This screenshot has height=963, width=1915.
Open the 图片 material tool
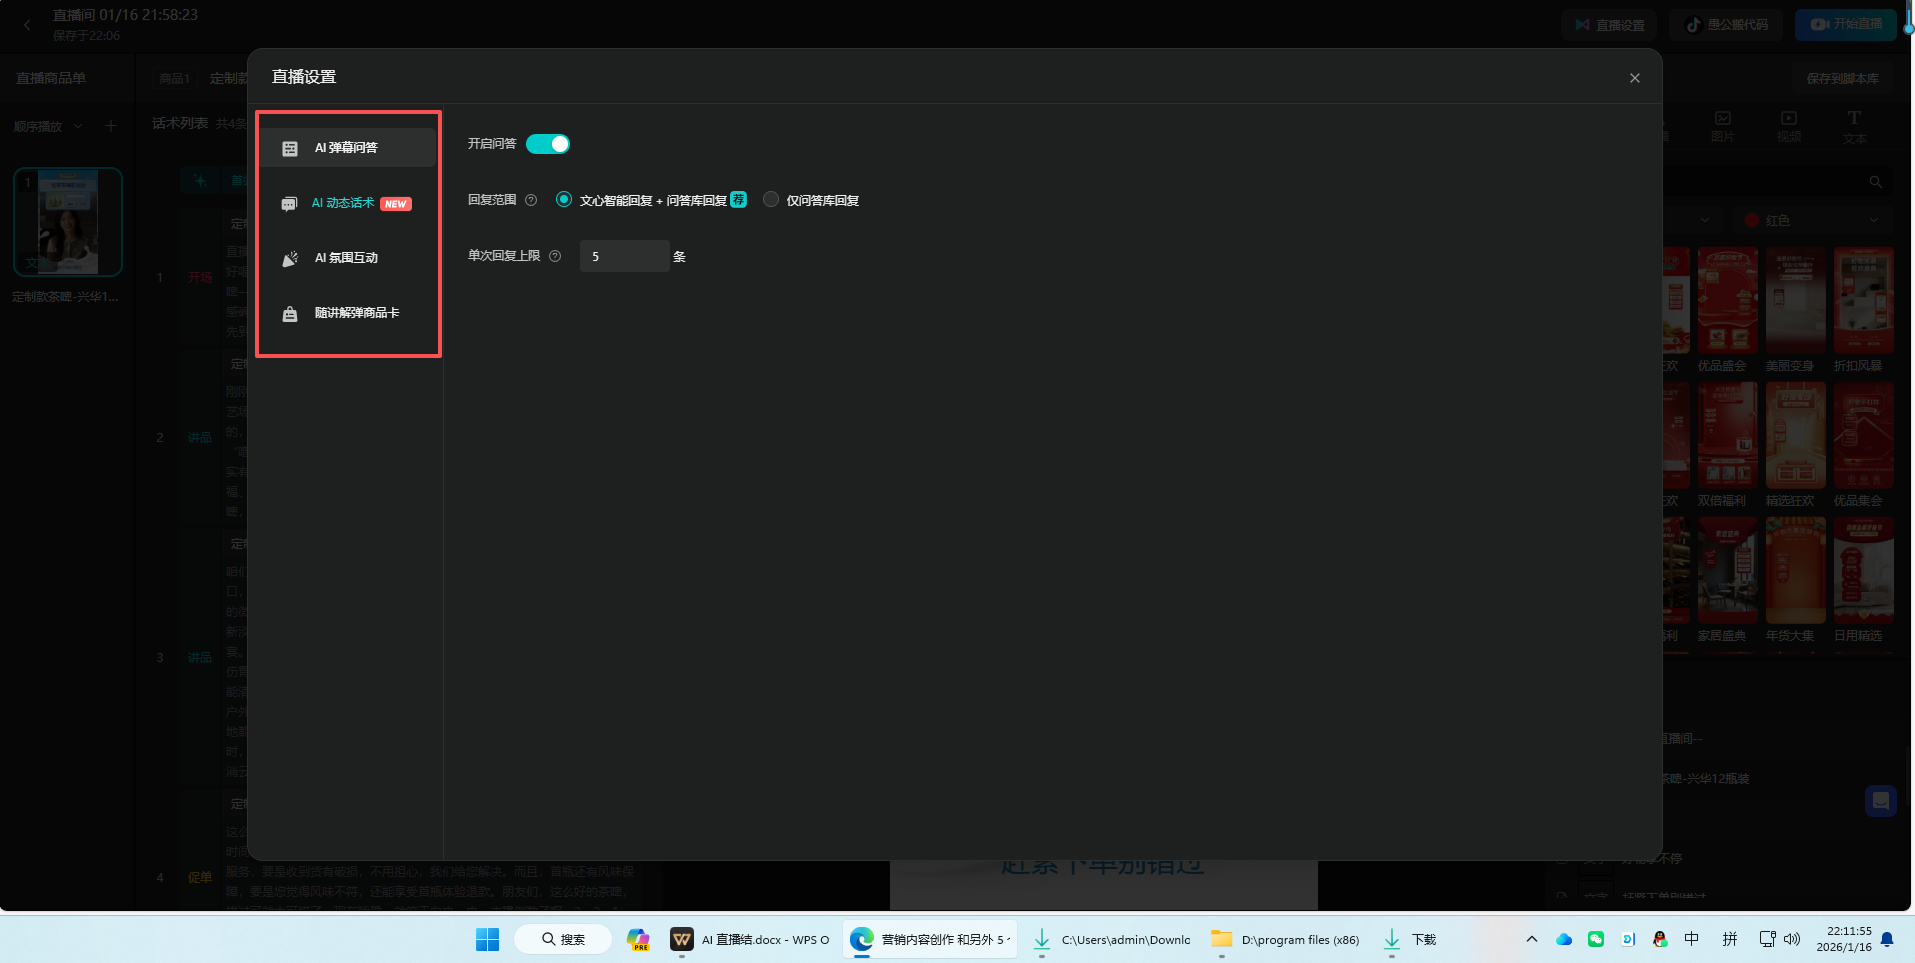pos(1722,127)
